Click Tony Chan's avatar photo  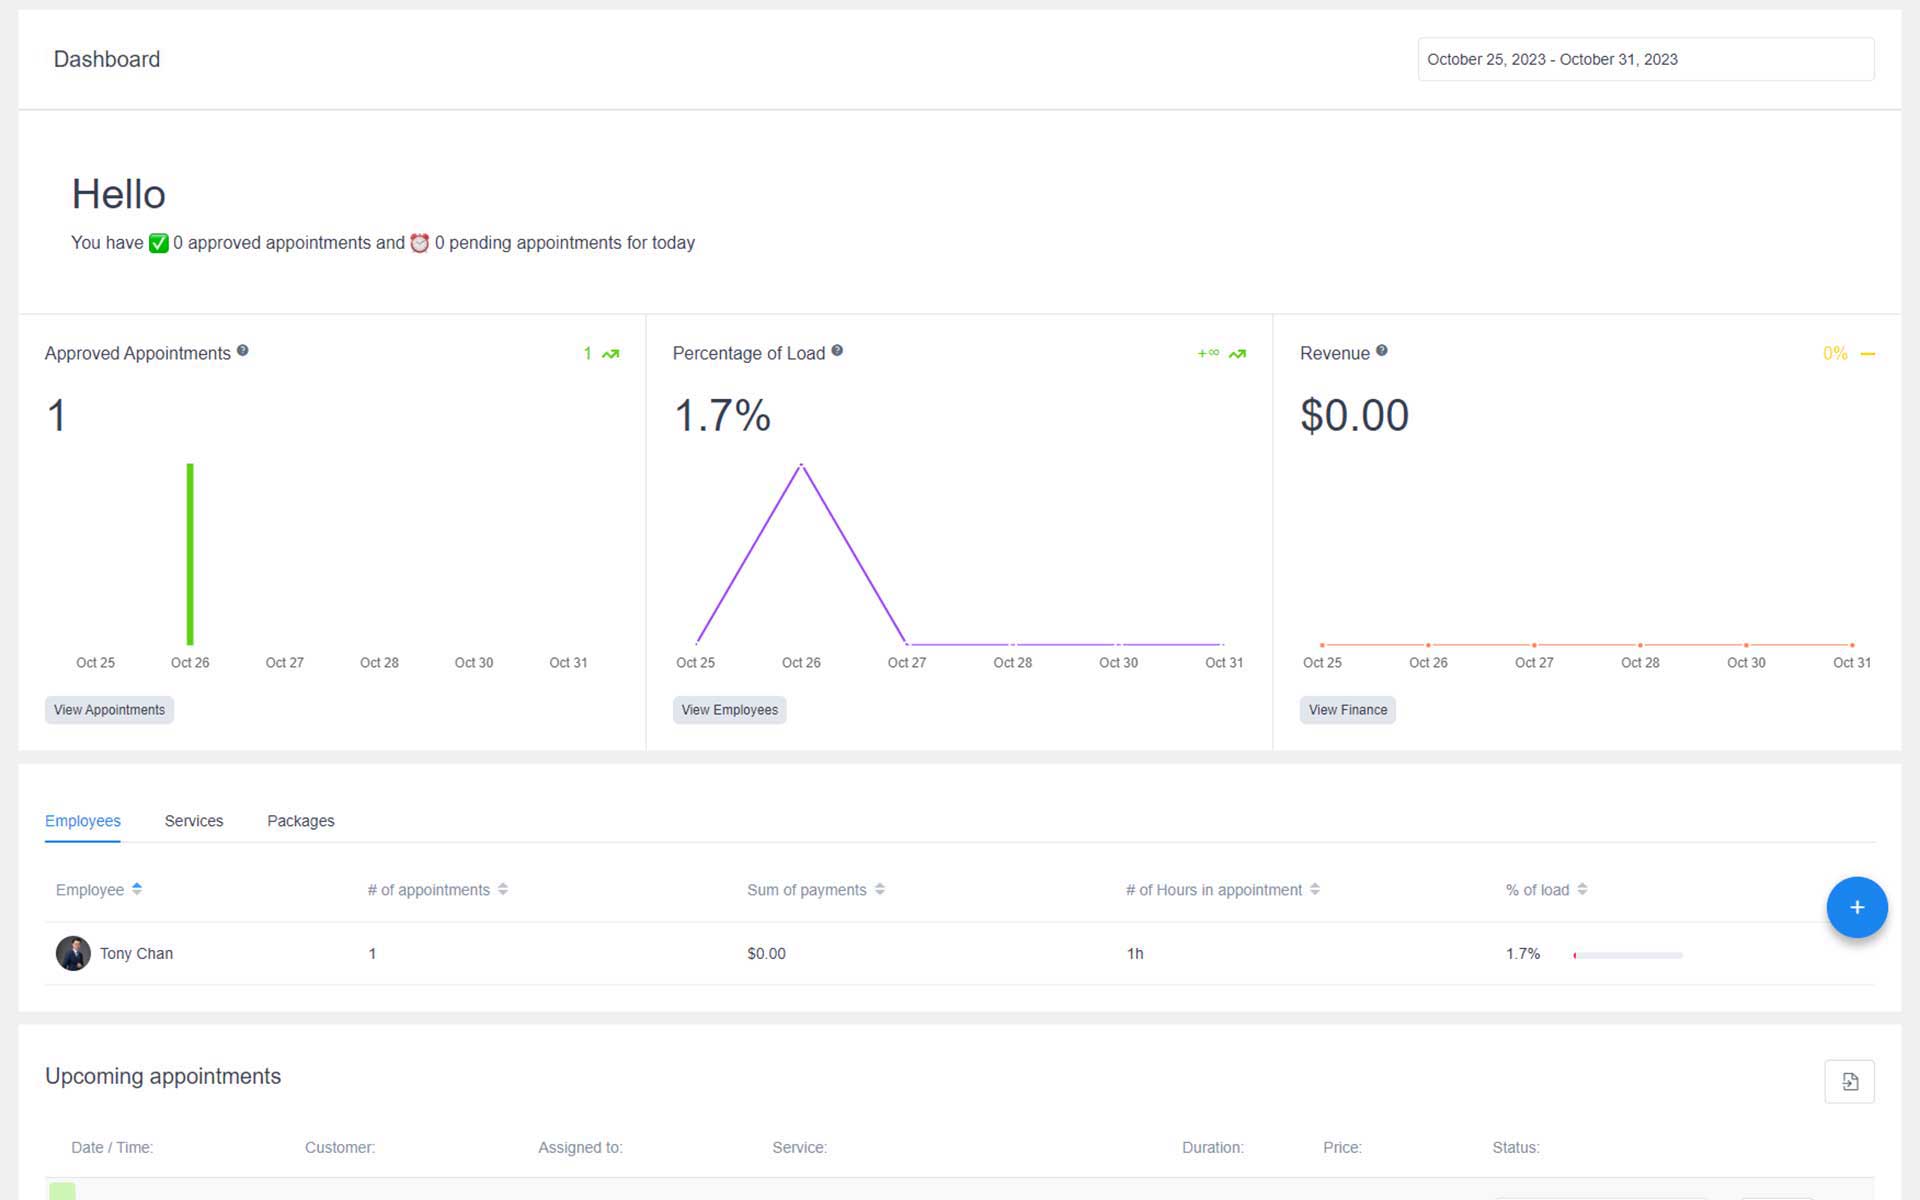[73, 953]
